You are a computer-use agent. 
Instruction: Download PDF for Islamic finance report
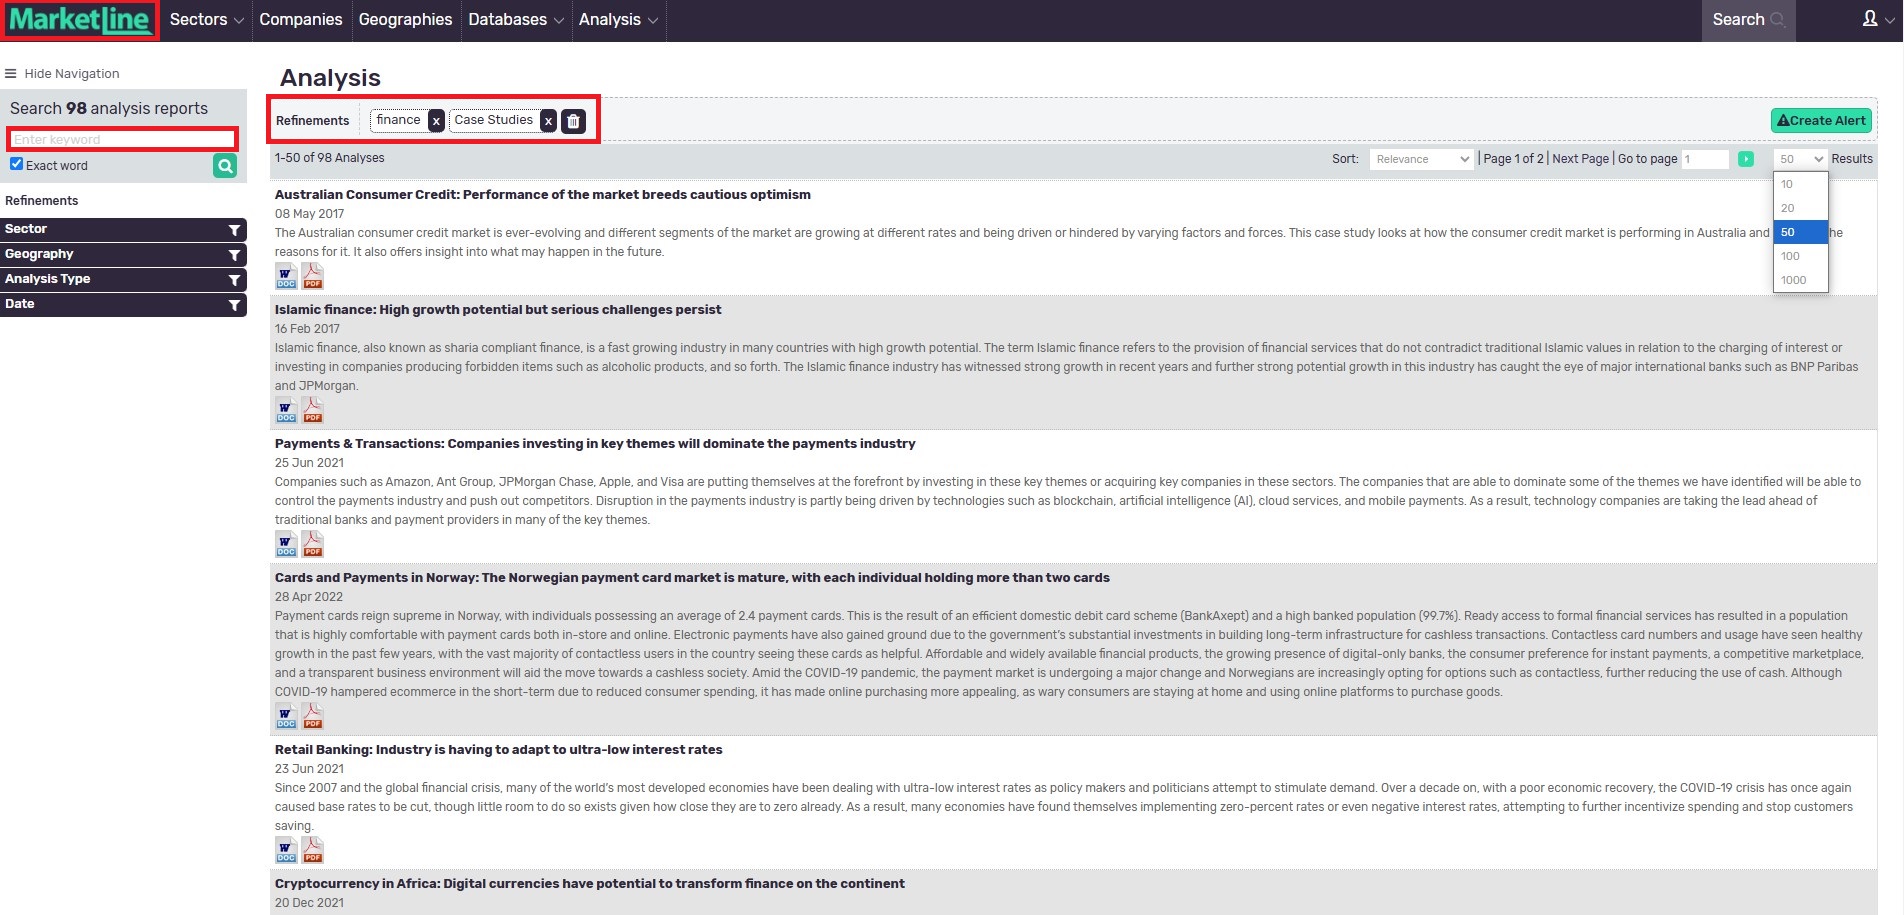coord(313,410)
